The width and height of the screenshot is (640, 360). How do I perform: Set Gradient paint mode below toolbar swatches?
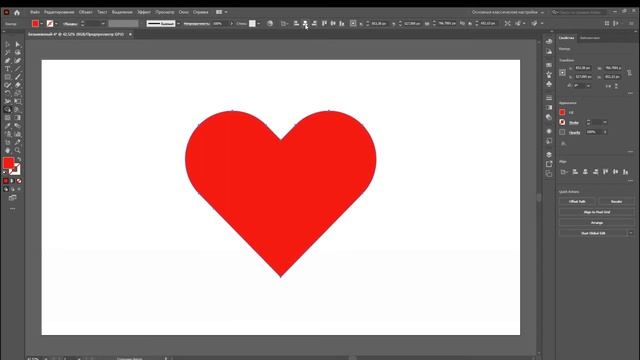(x=12, y=181)
